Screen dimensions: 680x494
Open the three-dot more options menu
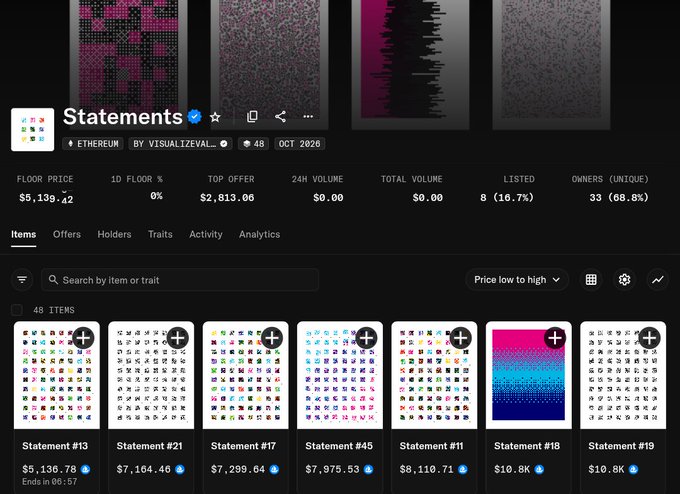[x=308, y=116]
